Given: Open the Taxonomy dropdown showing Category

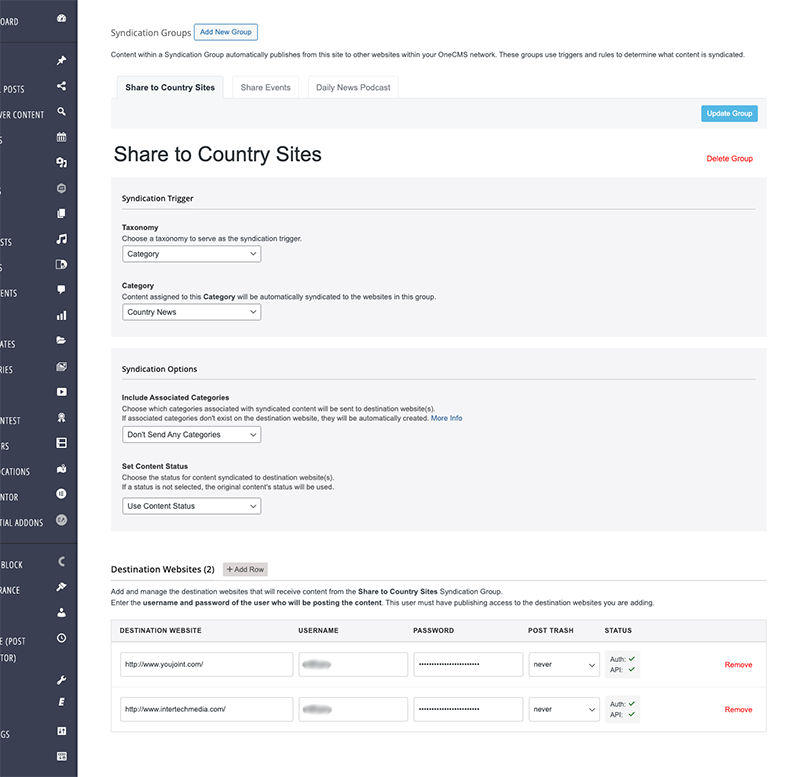Looking at the screenshot, I should coord(191,254).
